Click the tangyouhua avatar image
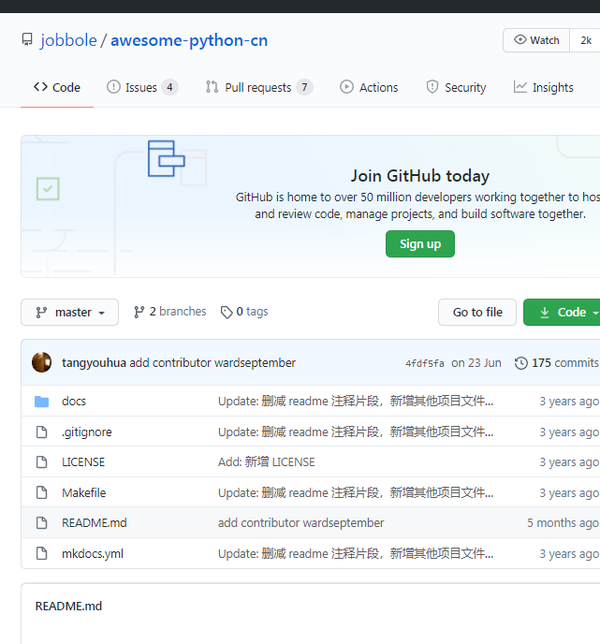Image resolution: width=600 pixels, height=644 pixels. [x=41, y=363]
